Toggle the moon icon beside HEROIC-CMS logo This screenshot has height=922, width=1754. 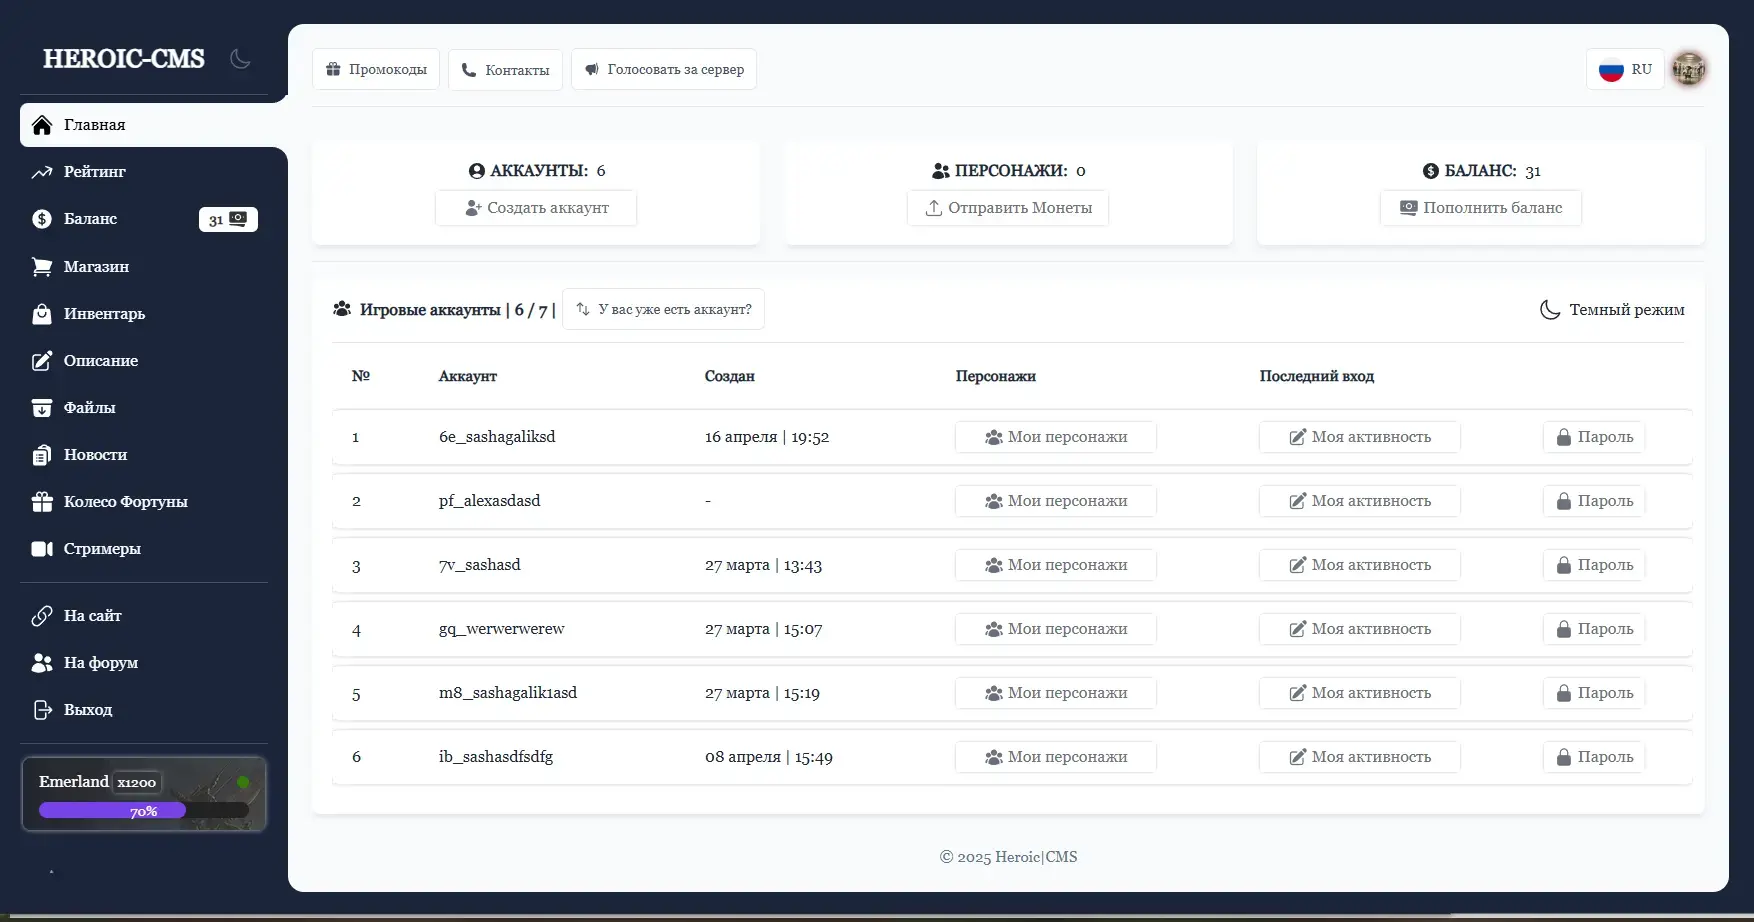240,59
